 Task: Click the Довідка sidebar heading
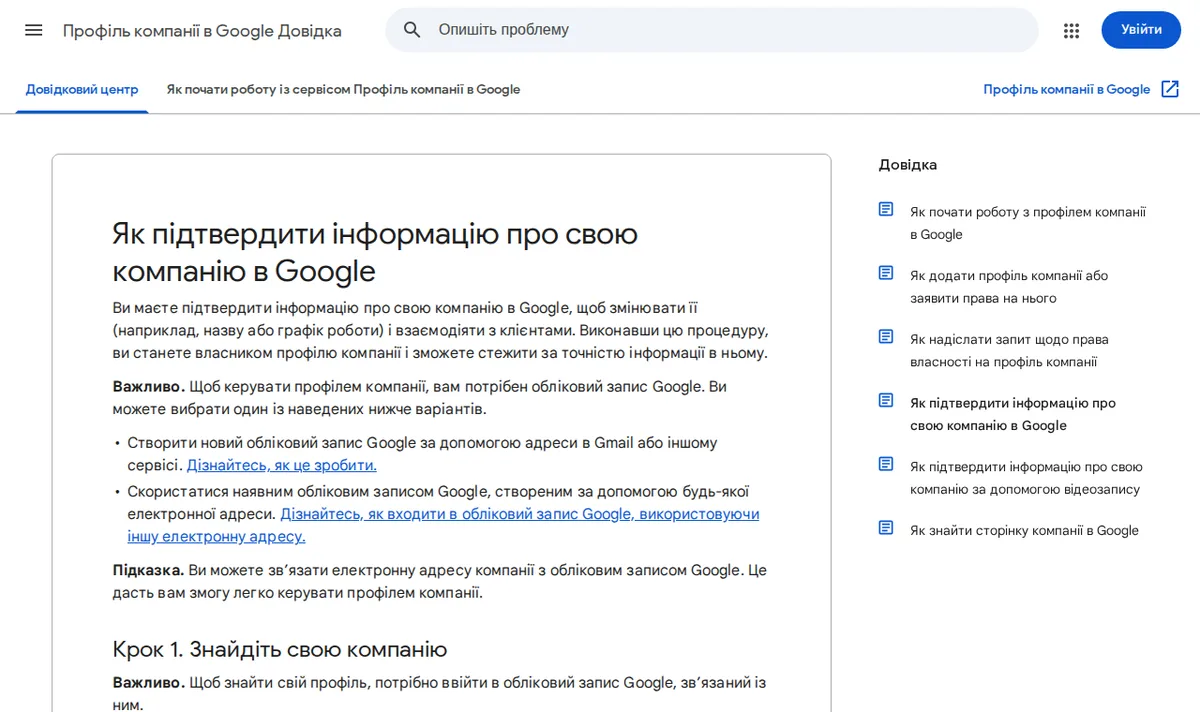pos(908,165)
